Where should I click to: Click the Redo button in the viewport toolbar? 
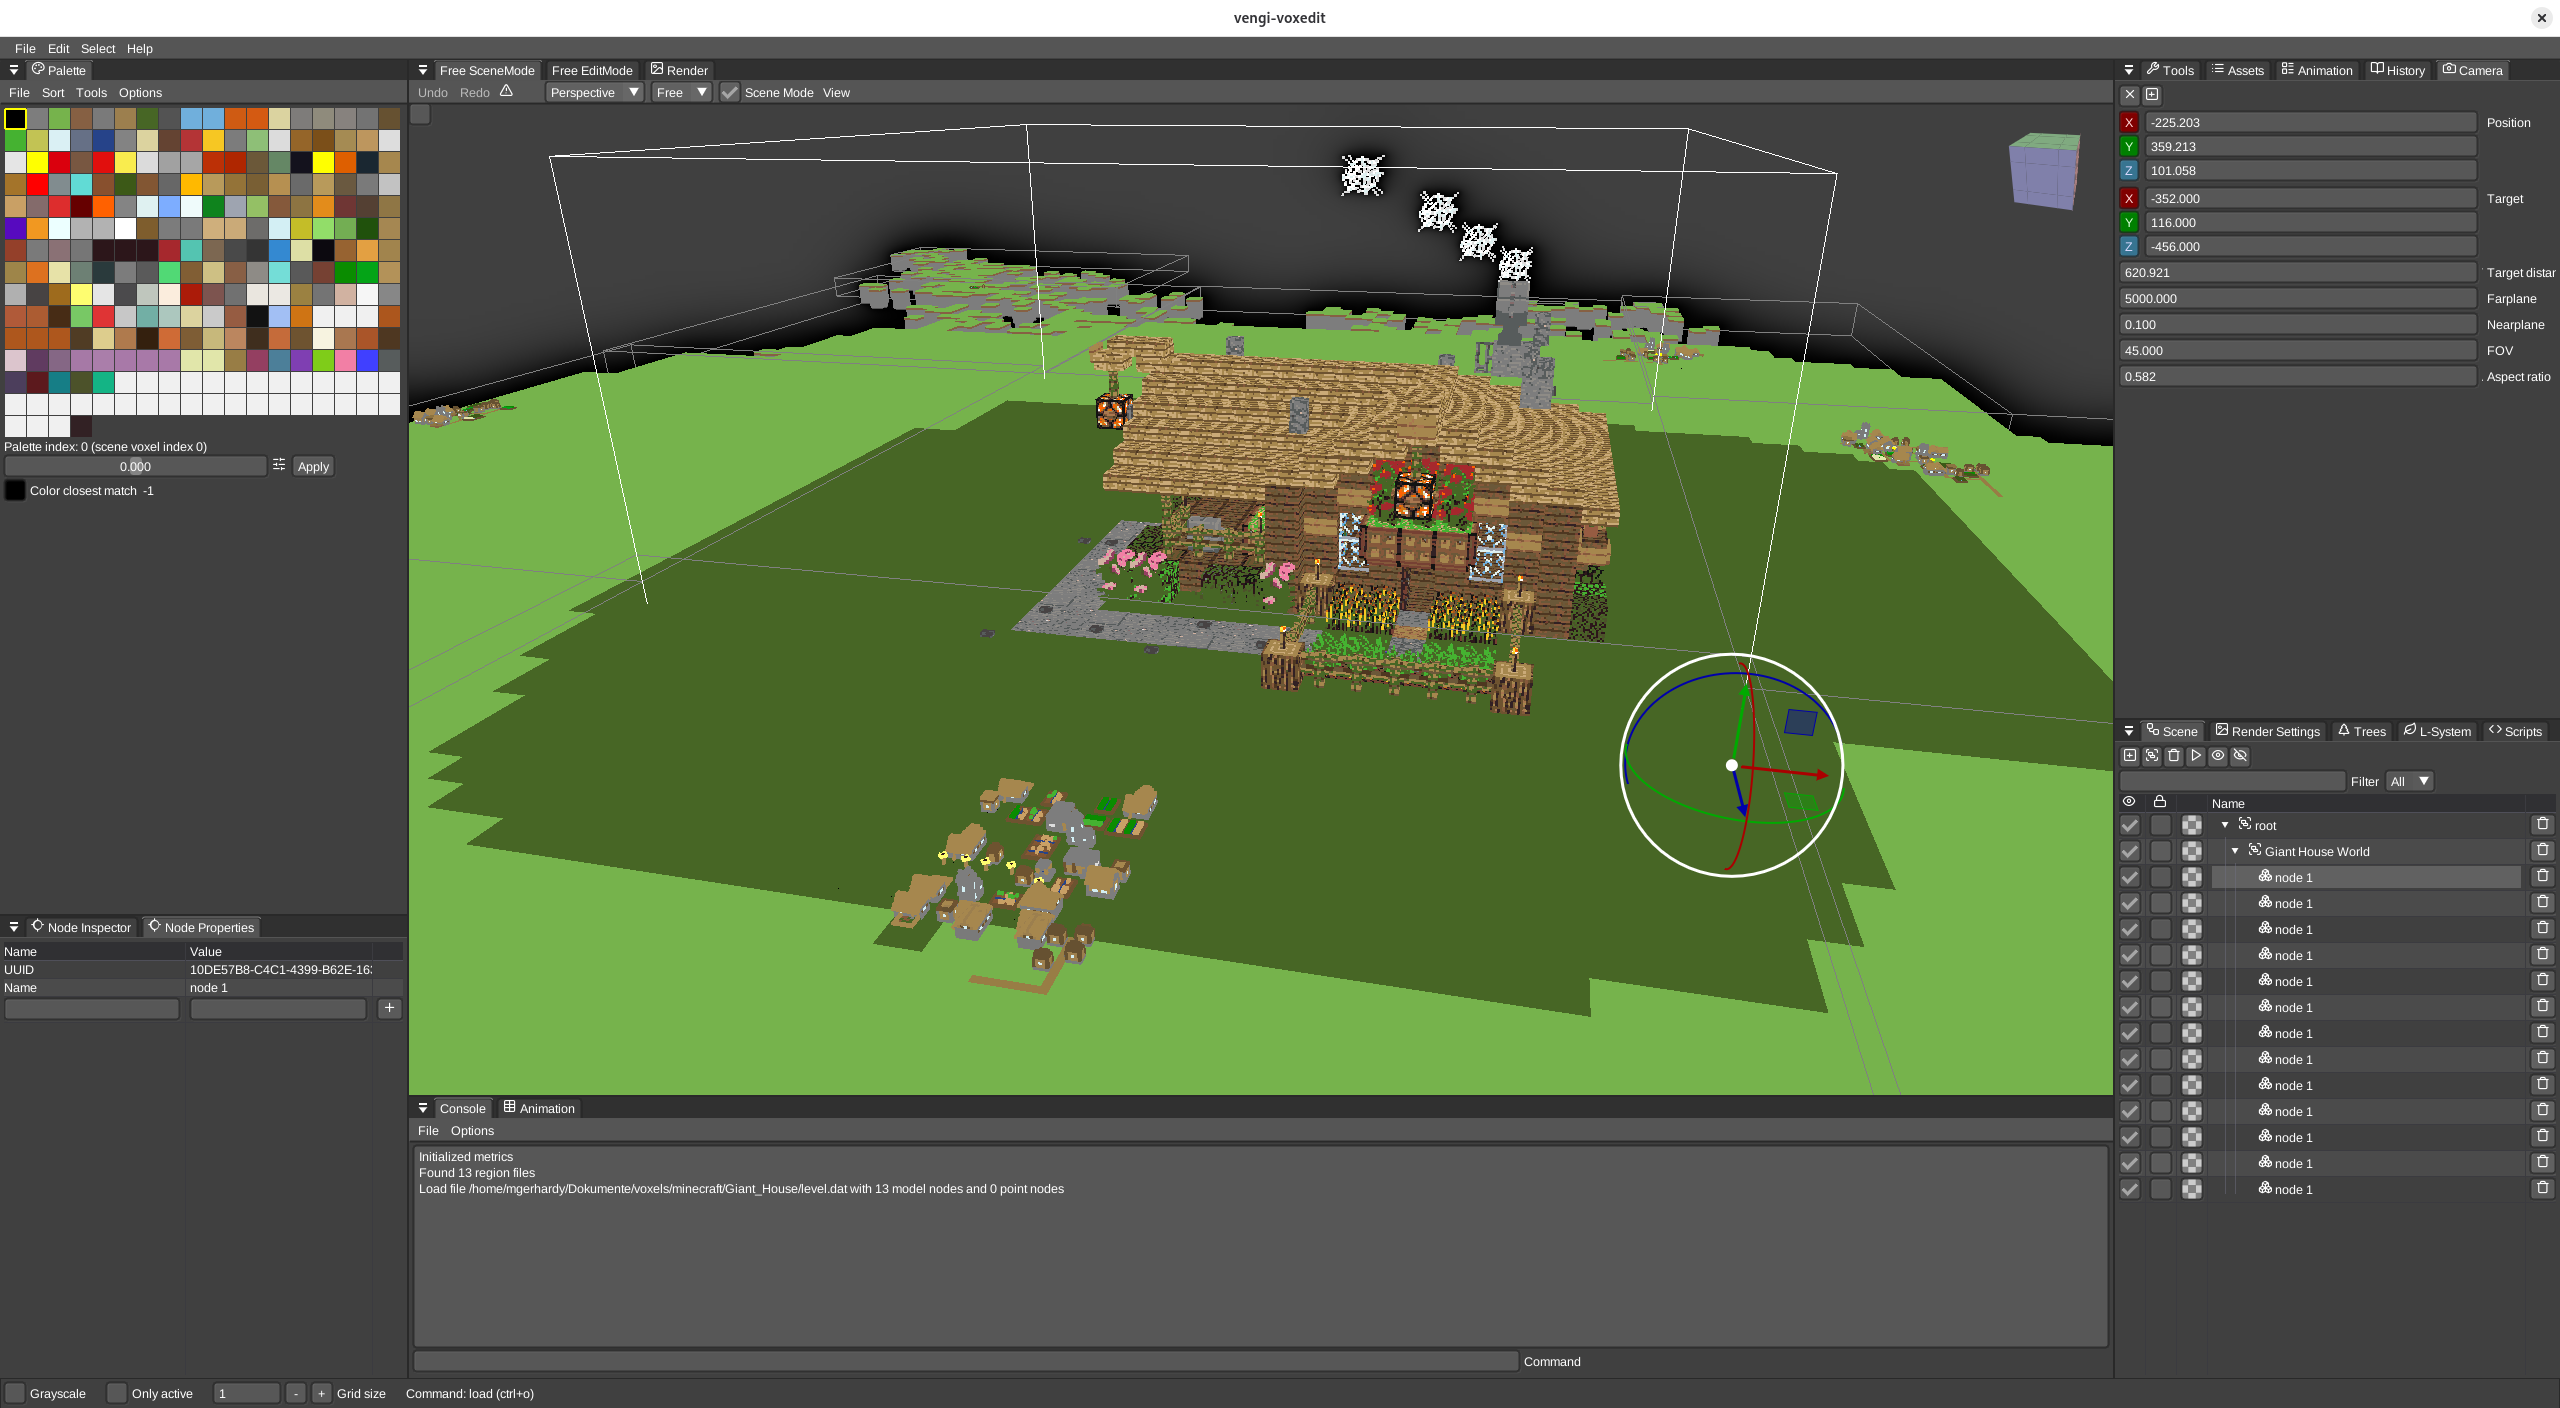(475, 92)
